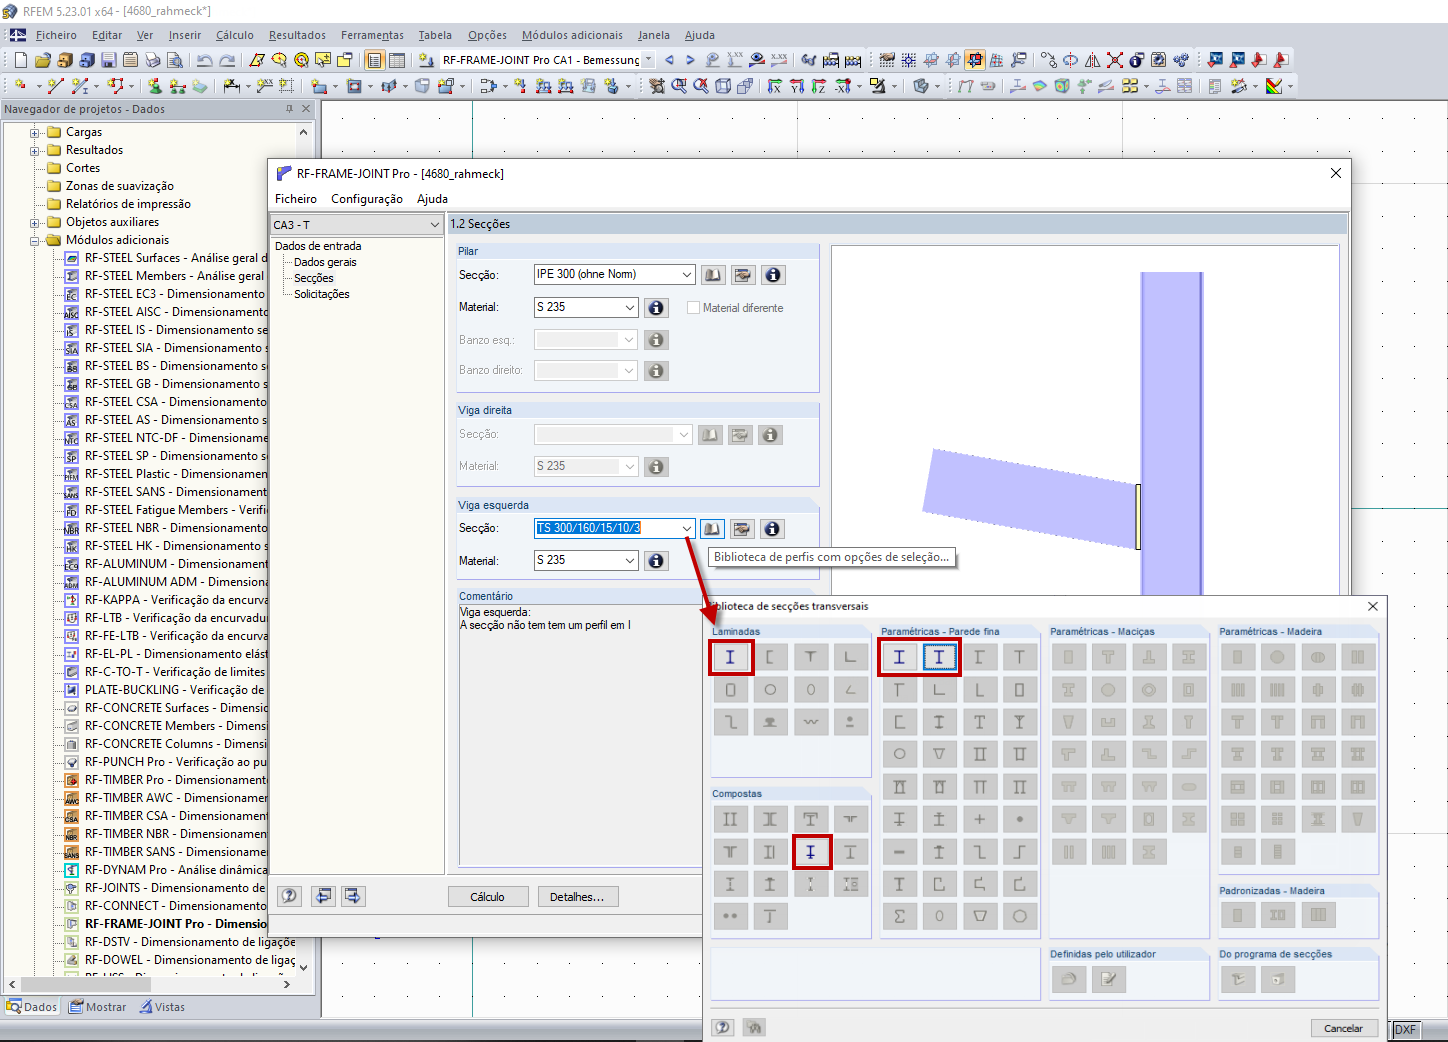This screenshot has height=1042, width=1448.
Task: Close the section library dialog
Action: pos(1373,606)
